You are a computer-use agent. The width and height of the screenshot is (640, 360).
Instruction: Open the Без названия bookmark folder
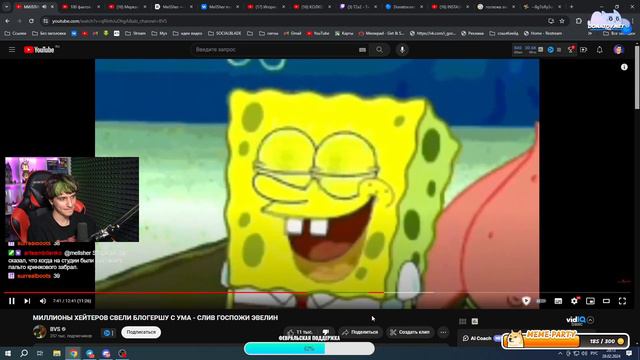coord(49,33)
